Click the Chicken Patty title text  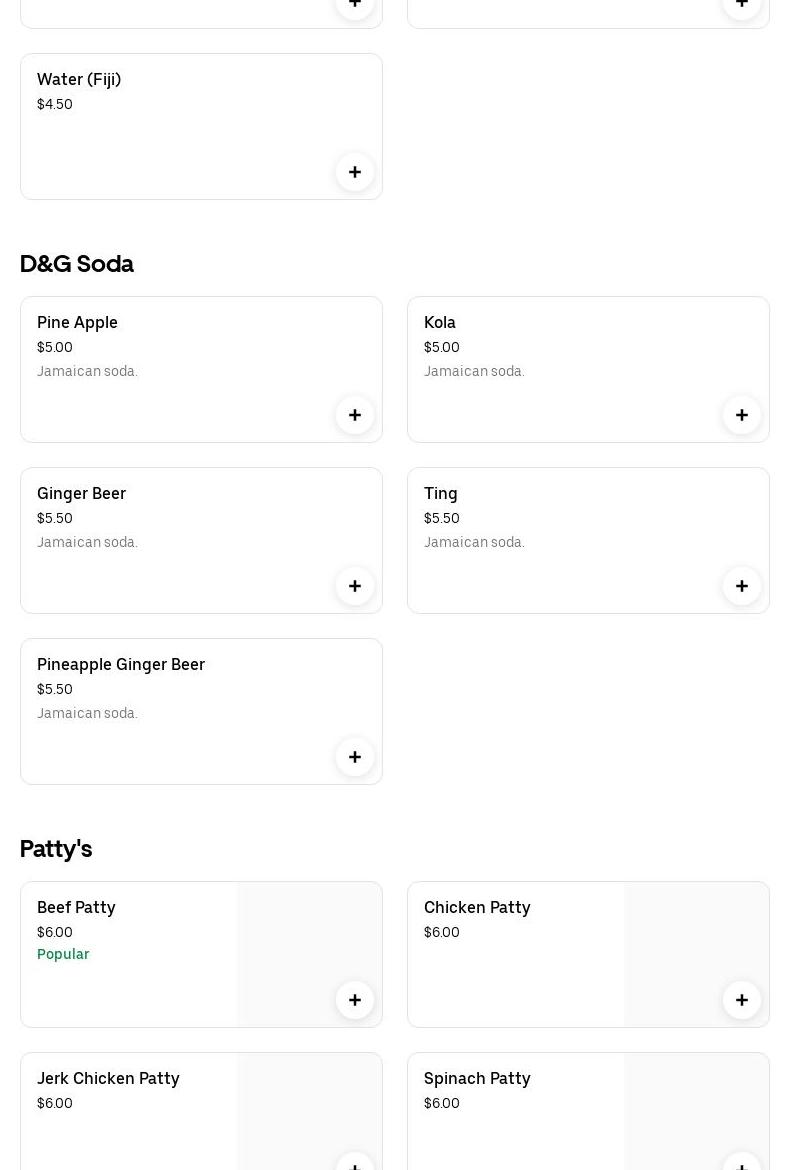477,907
